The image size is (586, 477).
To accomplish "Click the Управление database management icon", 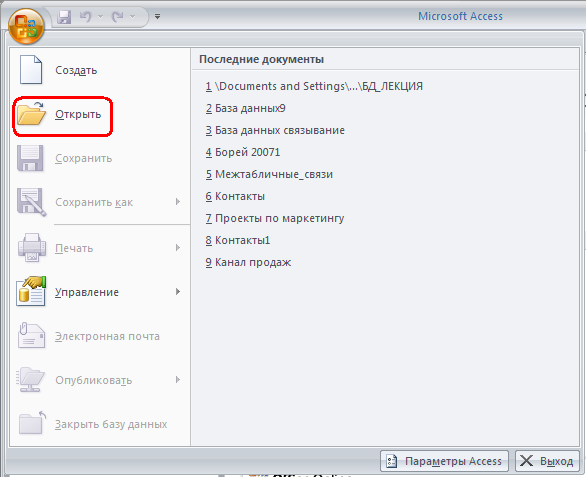I will click(31, 291).
